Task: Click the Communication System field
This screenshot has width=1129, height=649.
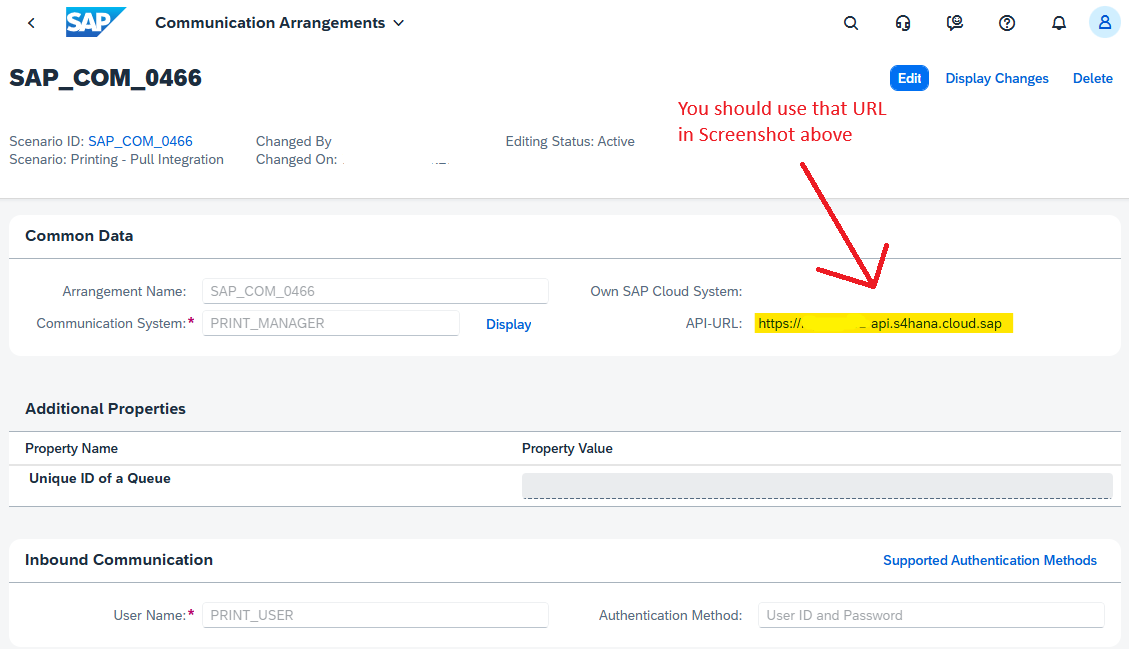Action: [330, 323]
